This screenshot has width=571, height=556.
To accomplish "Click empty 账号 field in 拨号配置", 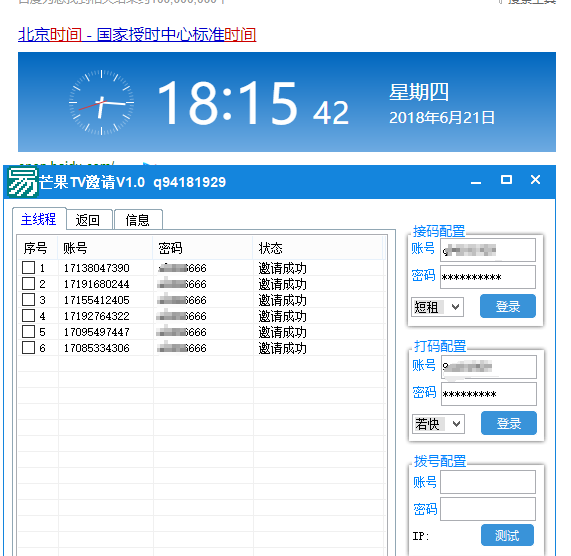I will 488,482.
